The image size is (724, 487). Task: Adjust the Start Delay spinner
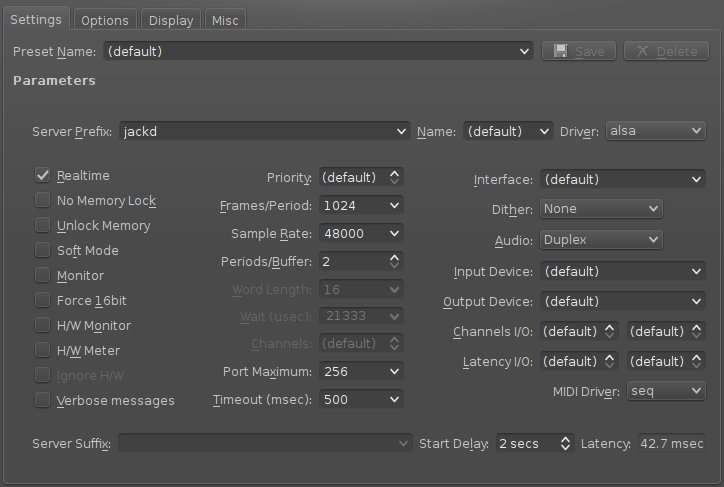[565, 443]
